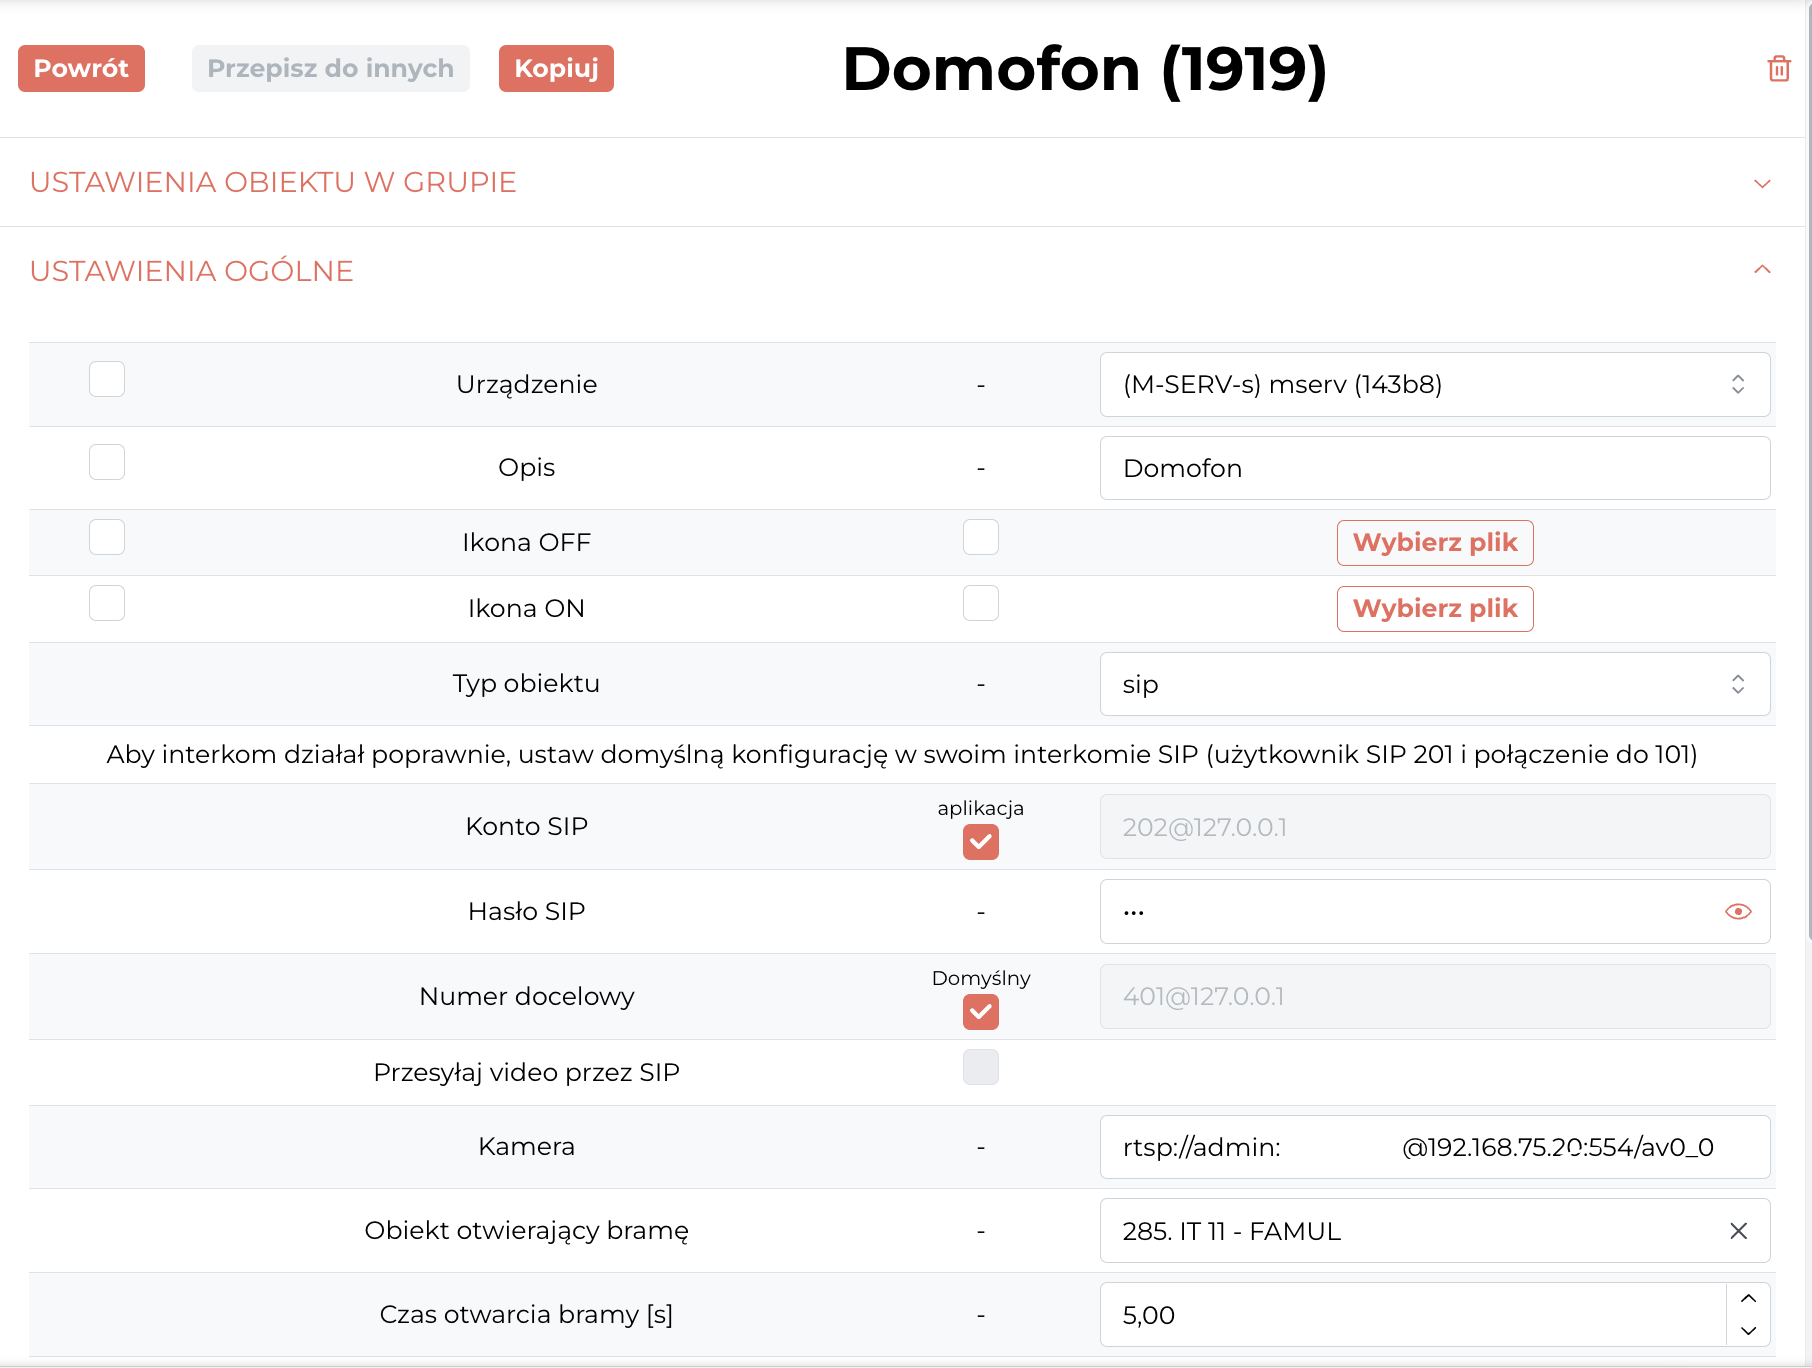The image size is (1812, 1368).
Task: Click the Powrót button
Action: coord(81,68)
